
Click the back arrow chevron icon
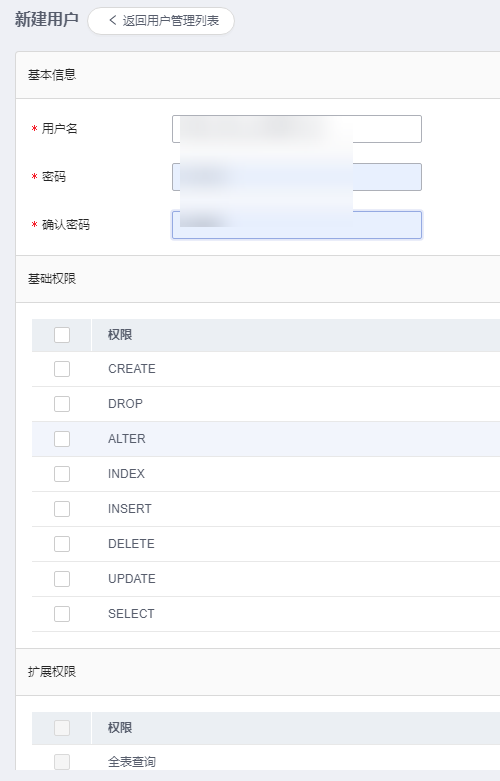(x=113, y=20)
